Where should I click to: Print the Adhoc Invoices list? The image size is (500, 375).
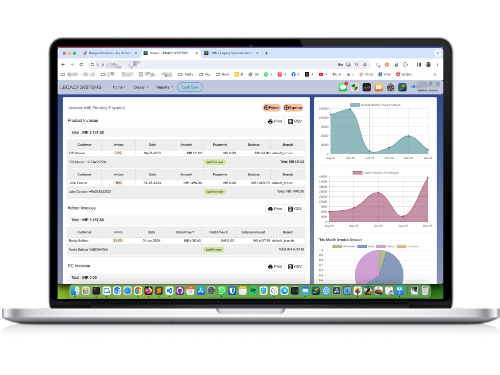coord(275,209)
